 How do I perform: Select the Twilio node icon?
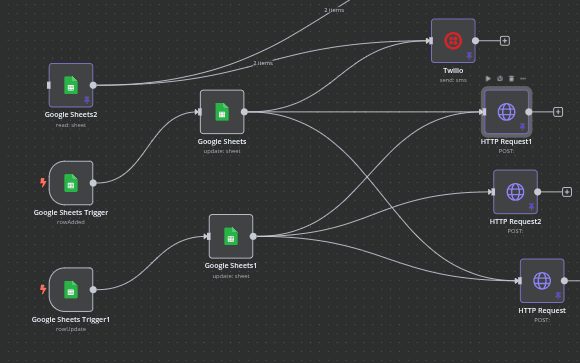point(453,41)
